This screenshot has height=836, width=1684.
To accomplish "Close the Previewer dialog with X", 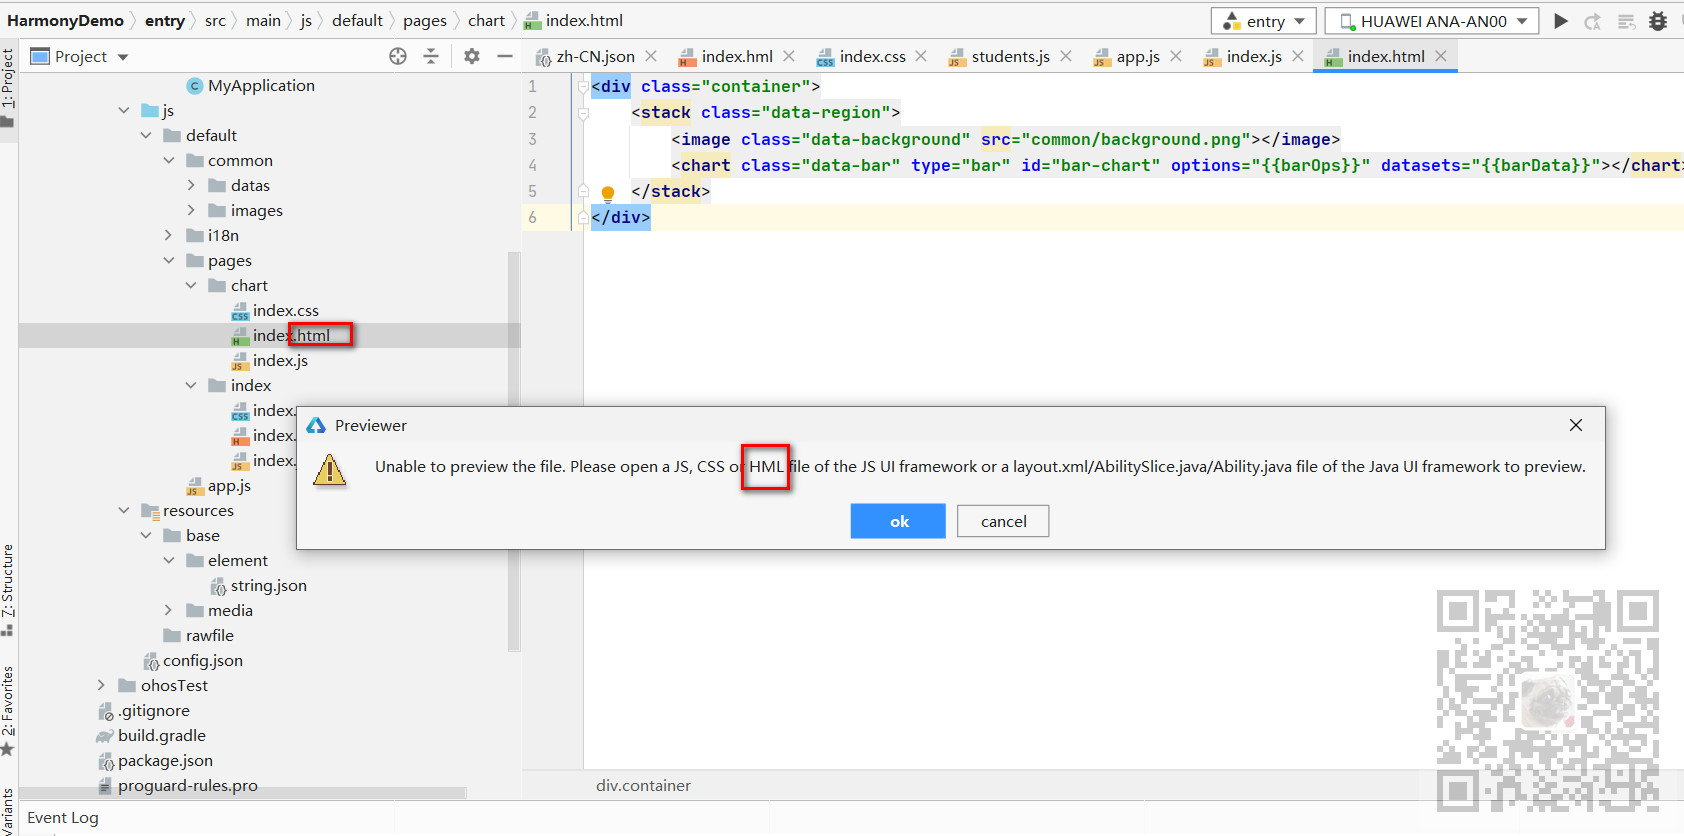I will pyautogui.click(x=1576, y=425).
